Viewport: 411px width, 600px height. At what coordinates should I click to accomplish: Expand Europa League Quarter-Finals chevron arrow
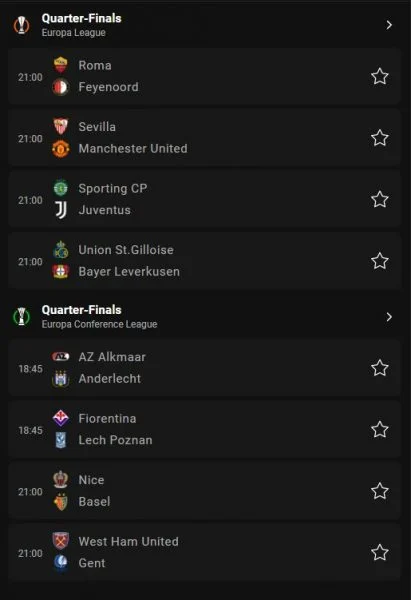pos(389,25)
